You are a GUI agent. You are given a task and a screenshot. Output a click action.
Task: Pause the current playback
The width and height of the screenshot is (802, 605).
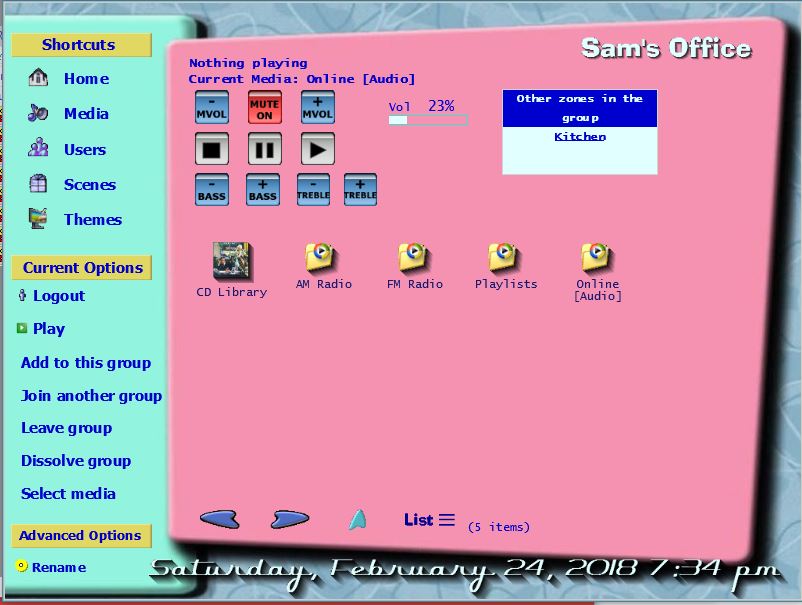[x=264, y=150]
